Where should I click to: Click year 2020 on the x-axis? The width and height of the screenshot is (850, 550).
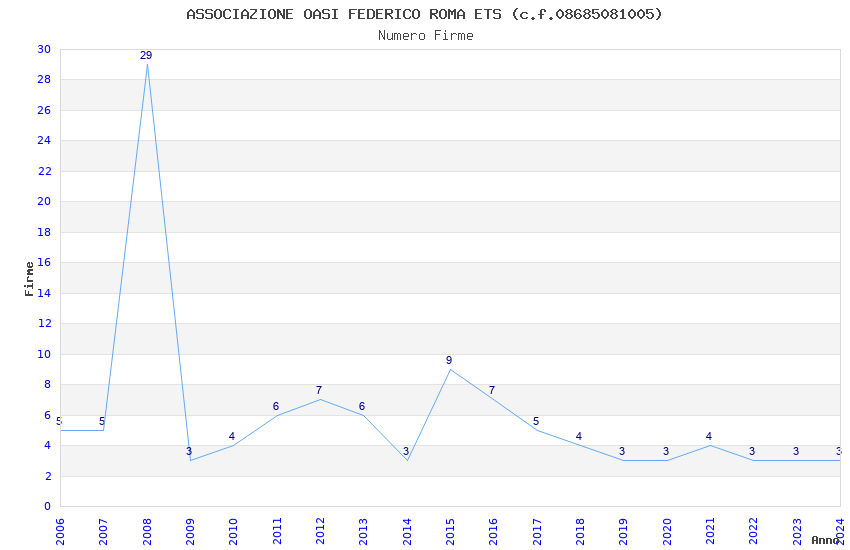[667, 532]
